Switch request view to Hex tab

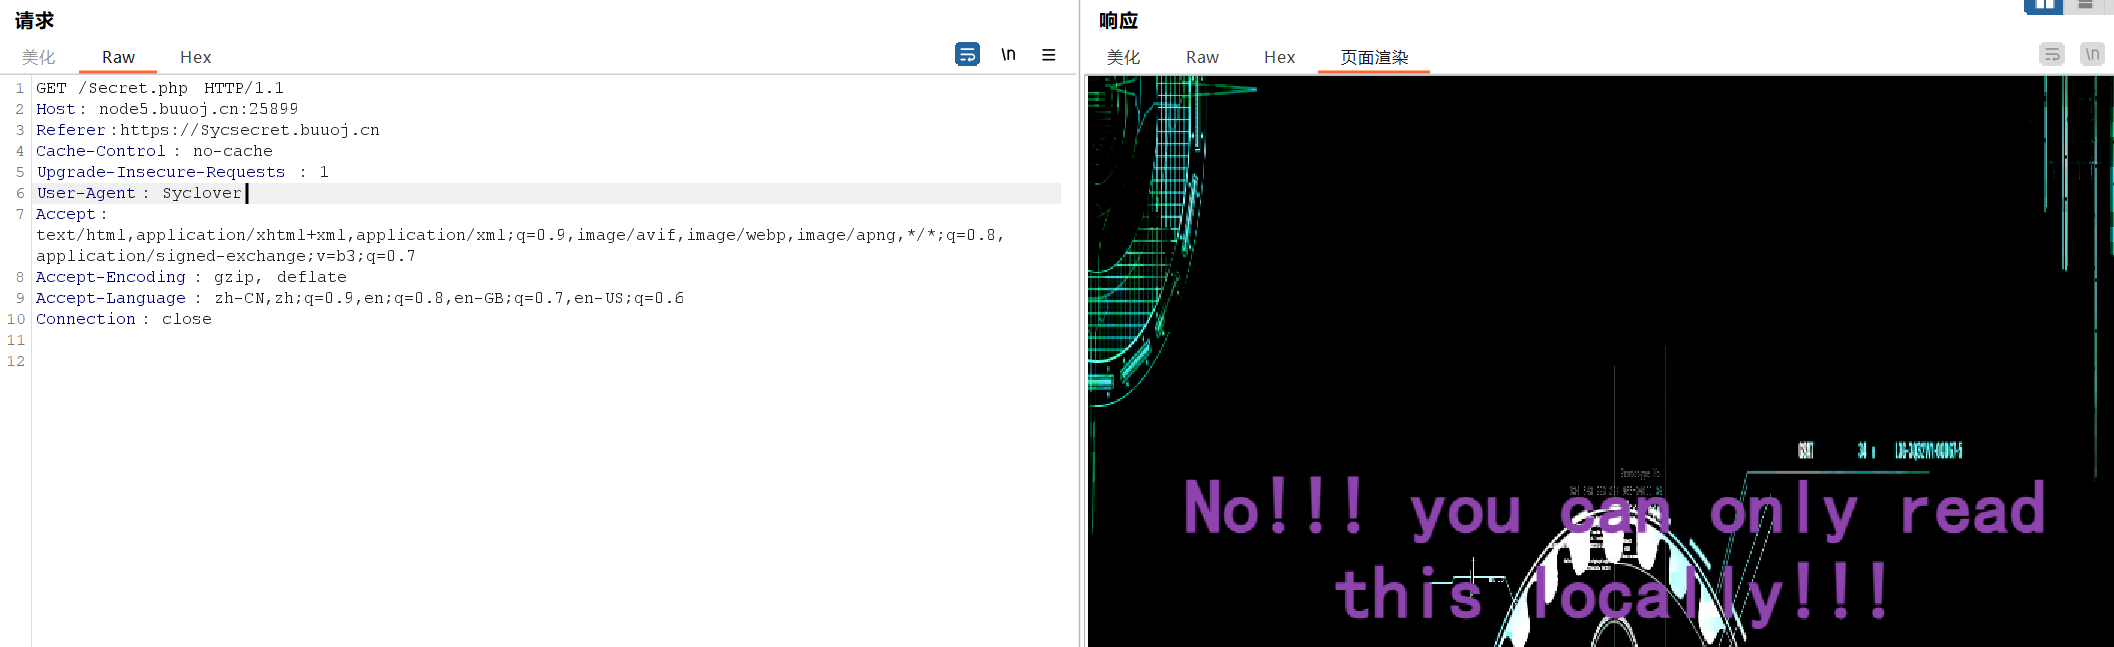click(195, 57)
